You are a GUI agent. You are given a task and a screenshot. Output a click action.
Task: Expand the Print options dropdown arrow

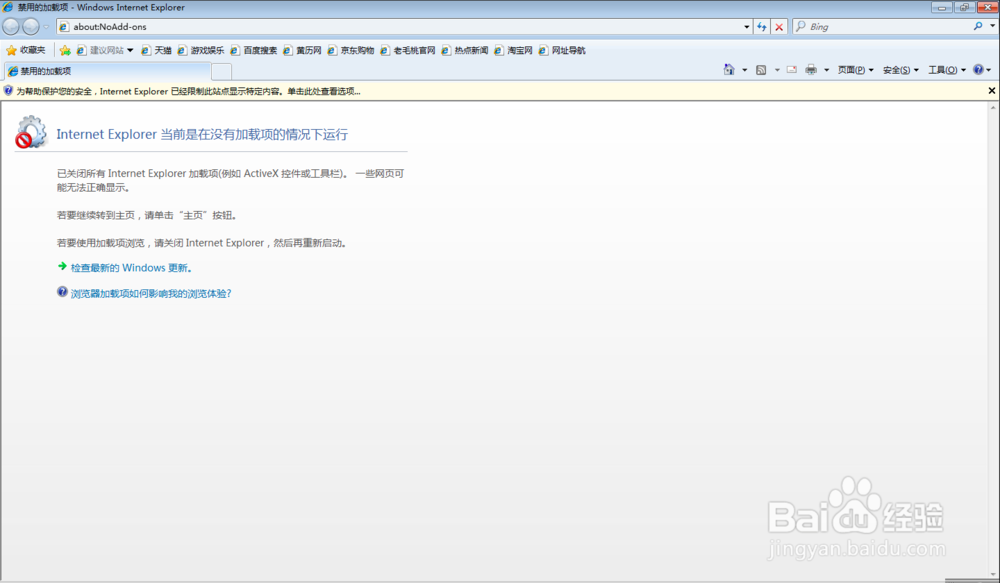point(827,70)
